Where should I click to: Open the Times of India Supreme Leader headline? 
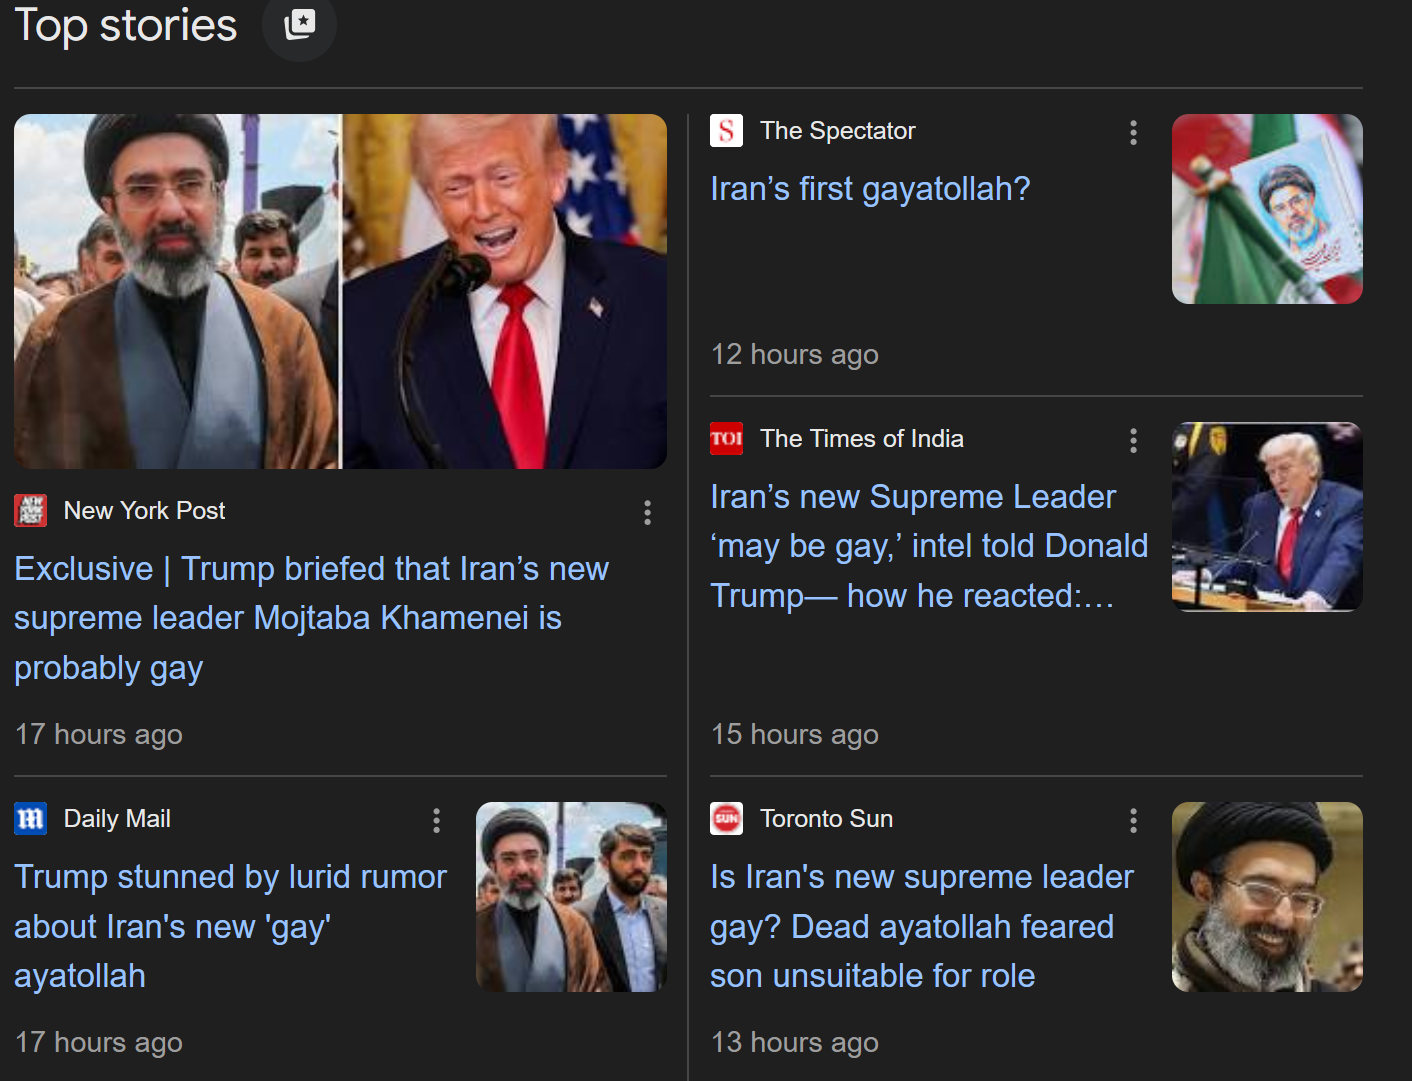929,546
